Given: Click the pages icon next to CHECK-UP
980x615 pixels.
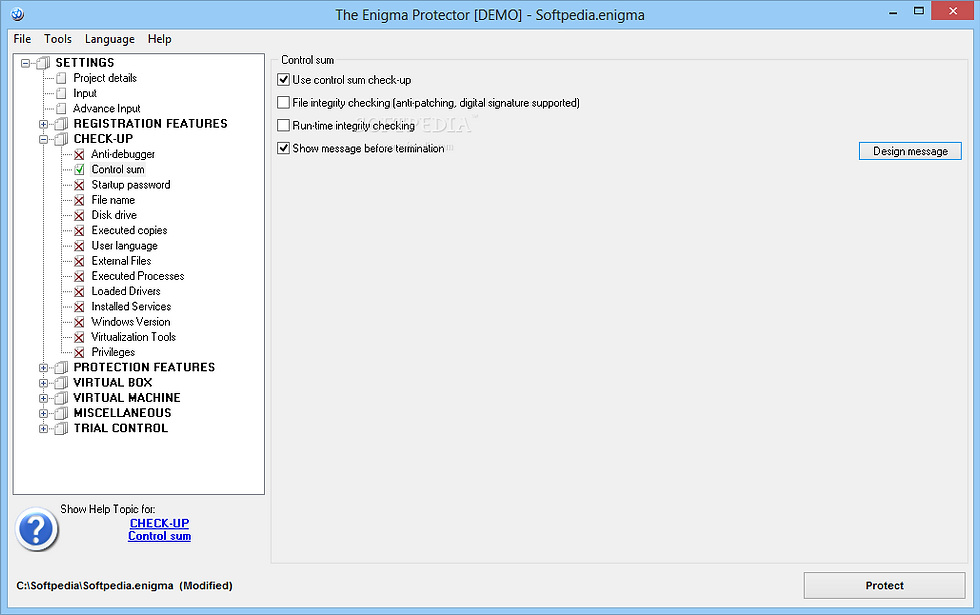Looking at the screenshot, I should point(61,139).
